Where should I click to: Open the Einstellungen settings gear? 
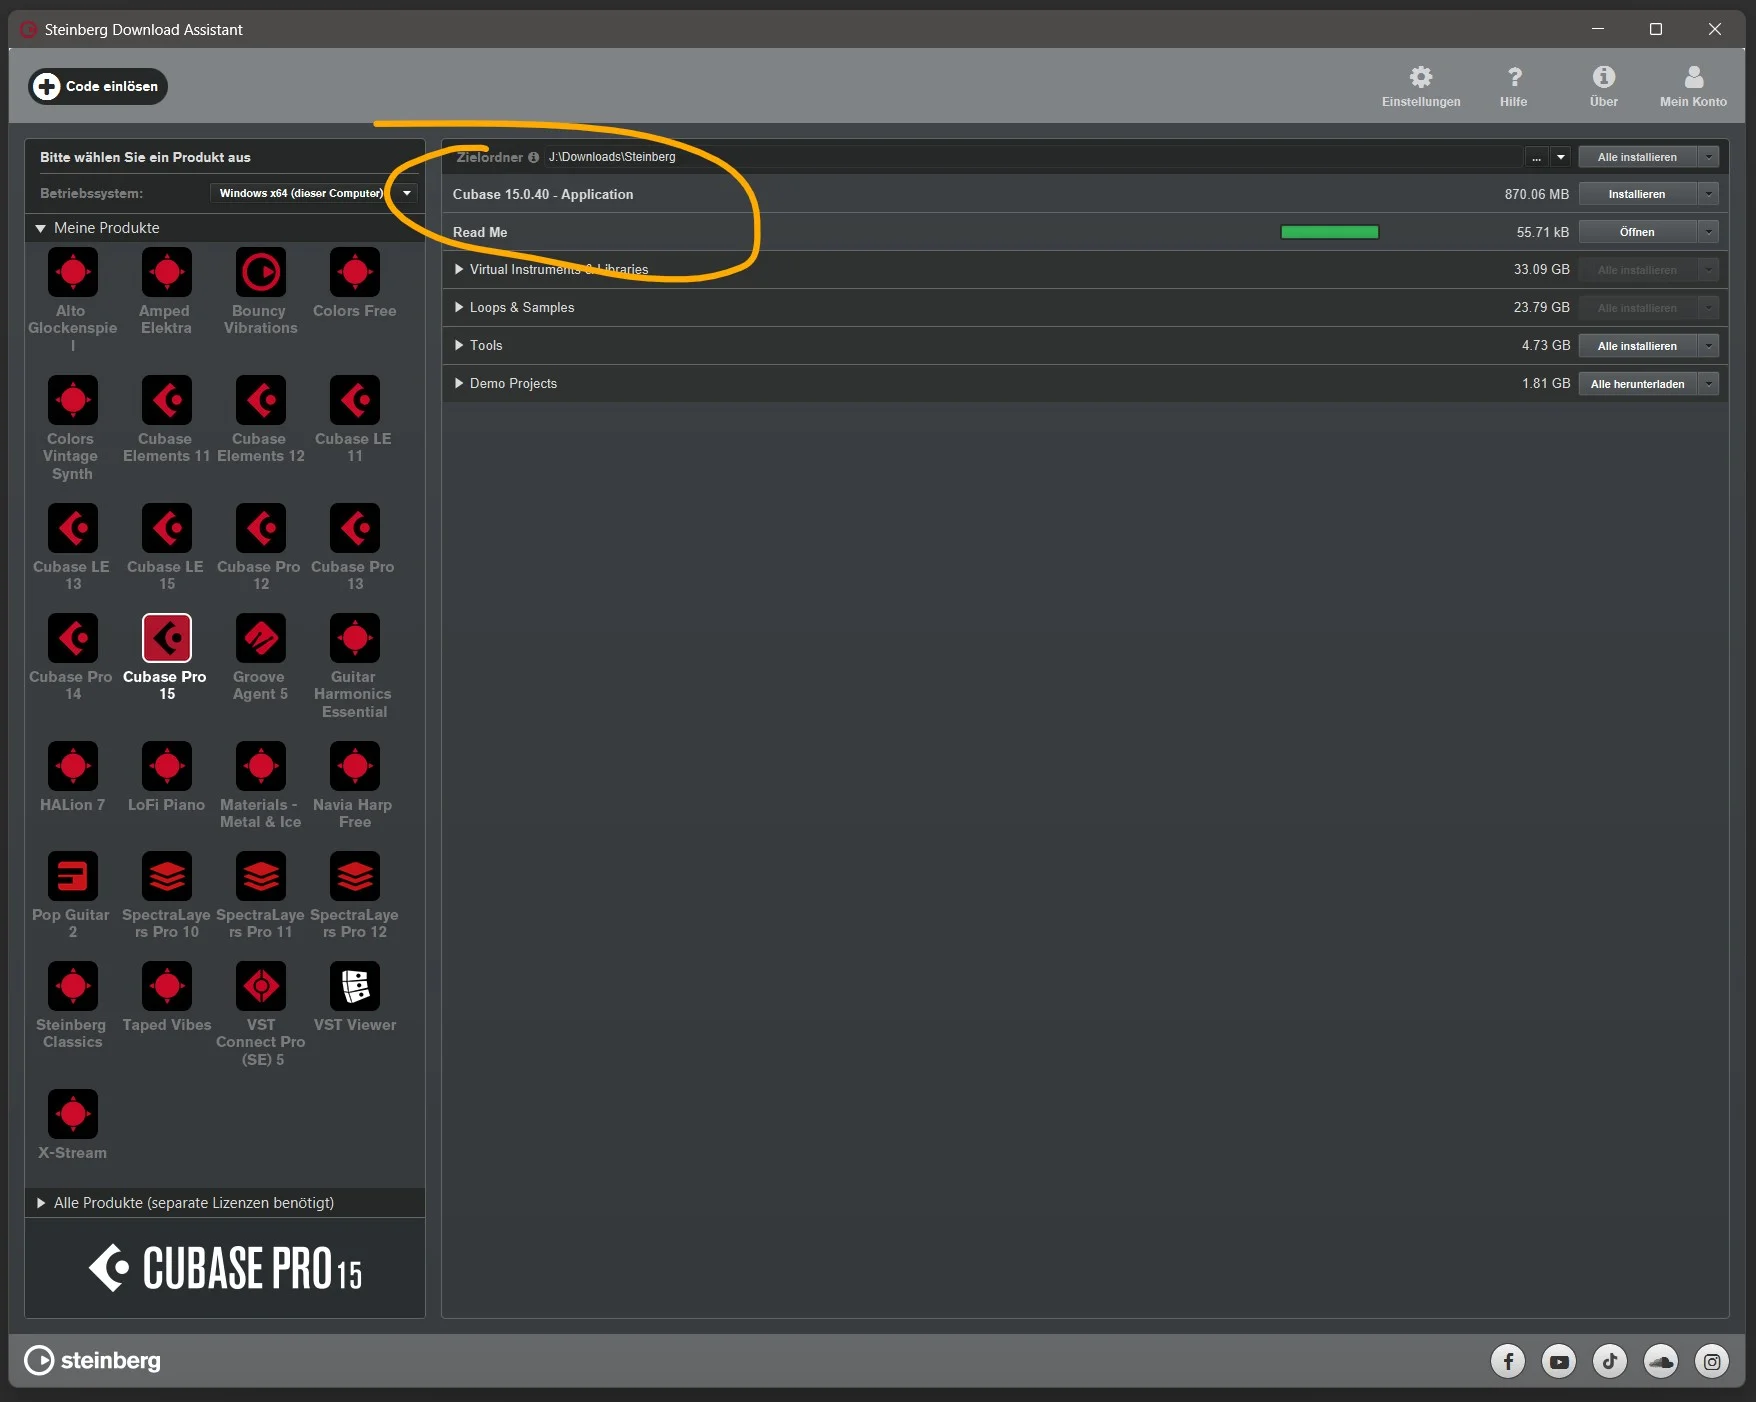[x=1421, y=86]
